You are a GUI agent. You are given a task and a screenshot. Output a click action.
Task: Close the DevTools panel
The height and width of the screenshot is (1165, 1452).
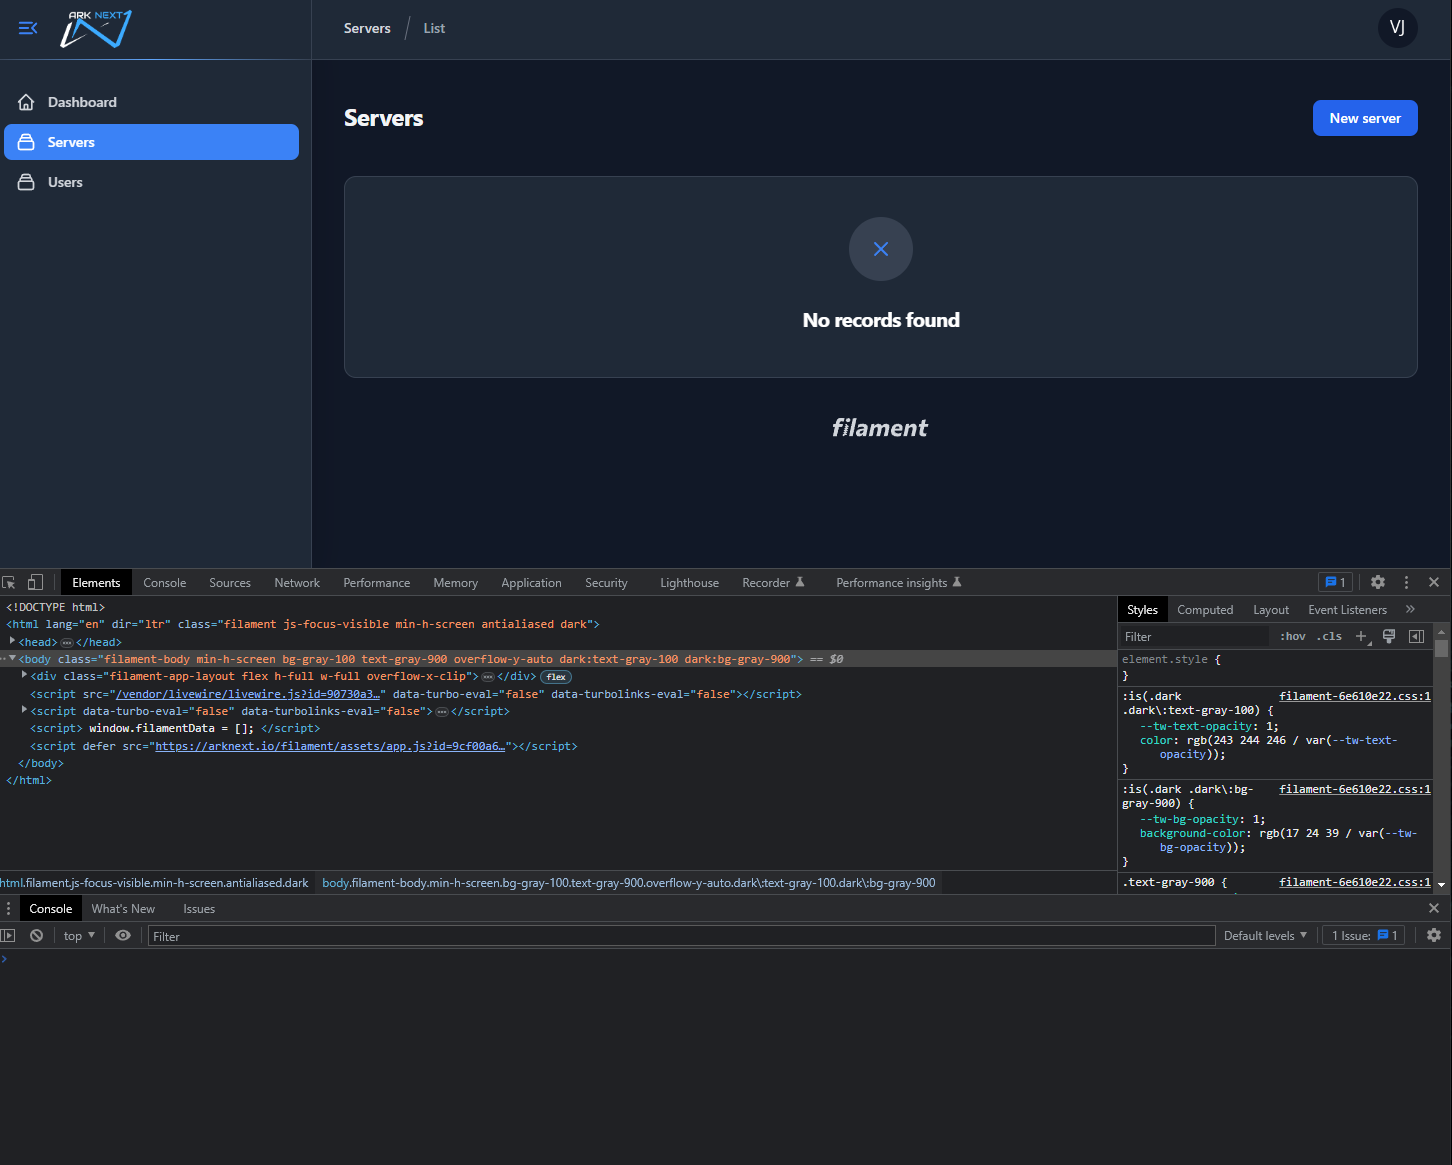click(x=1434, y=582)
